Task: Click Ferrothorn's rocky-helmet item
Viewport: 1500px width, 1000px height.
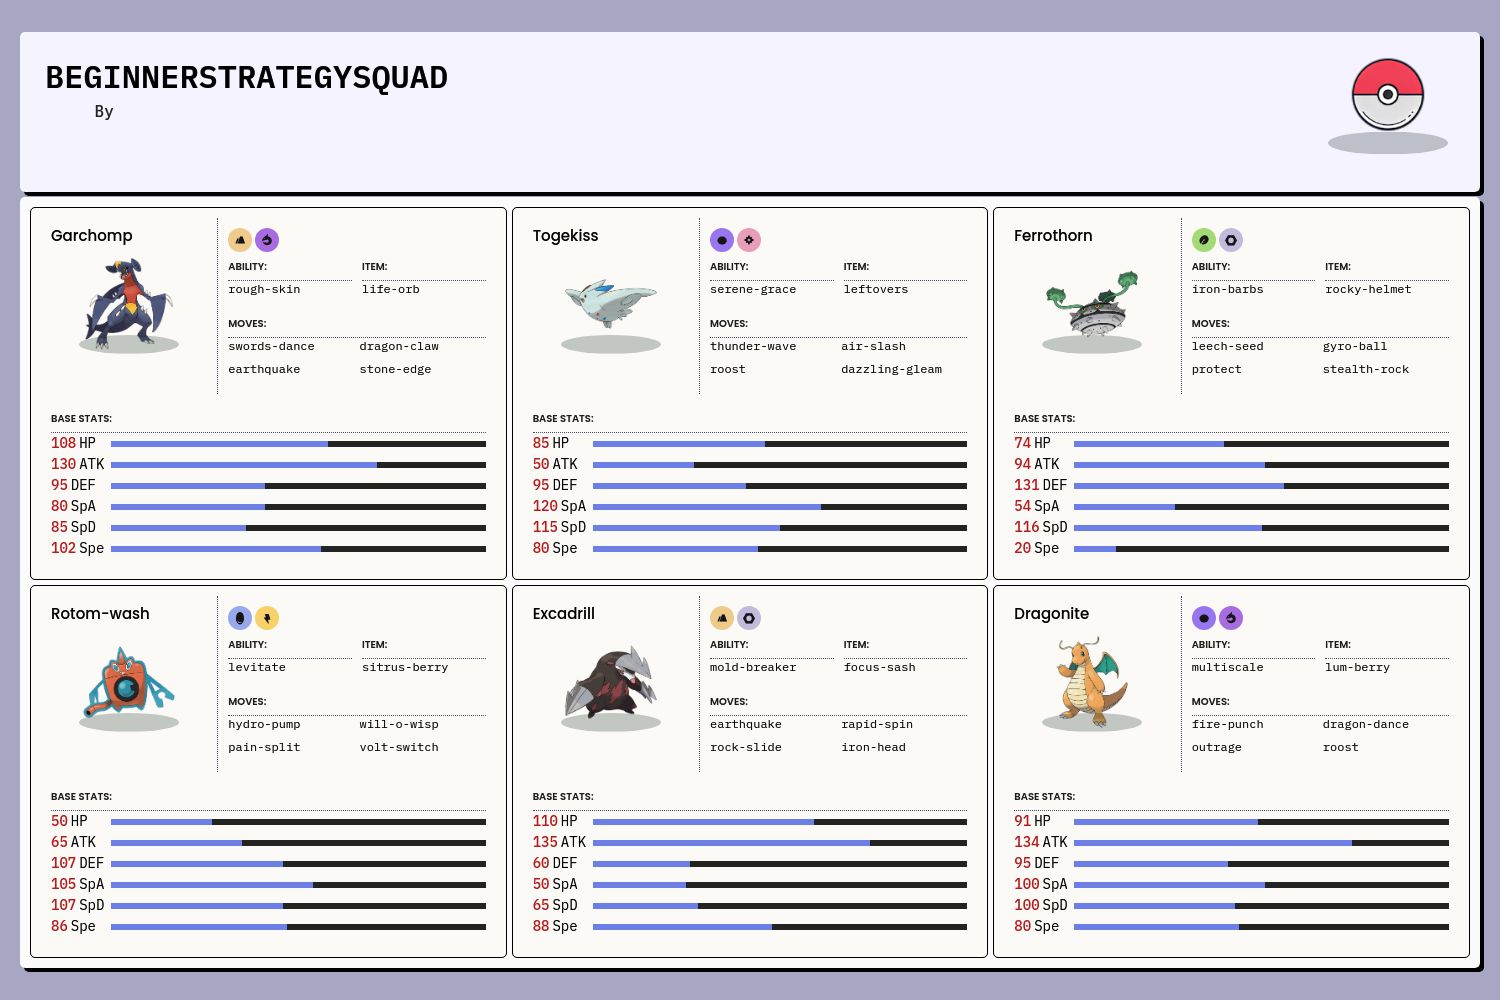Action: tap(1368, 289)
